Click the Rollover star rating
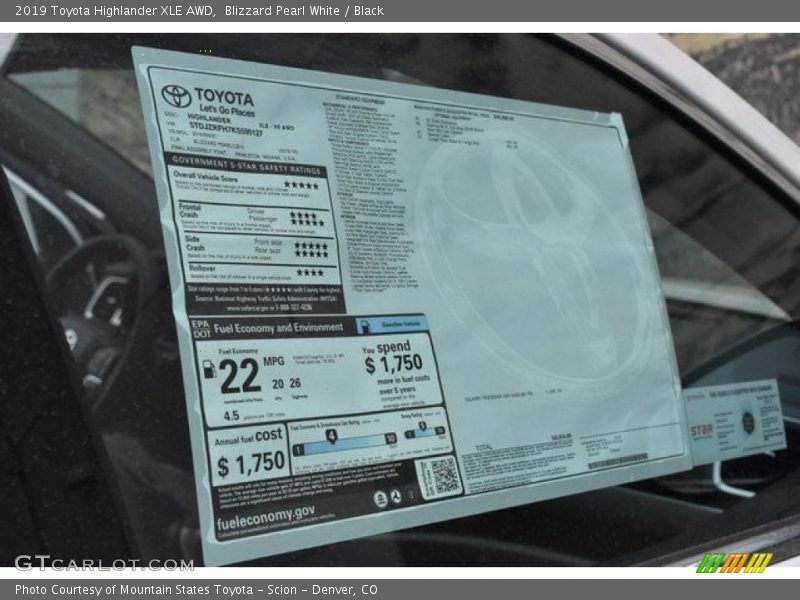 [310, 272]
